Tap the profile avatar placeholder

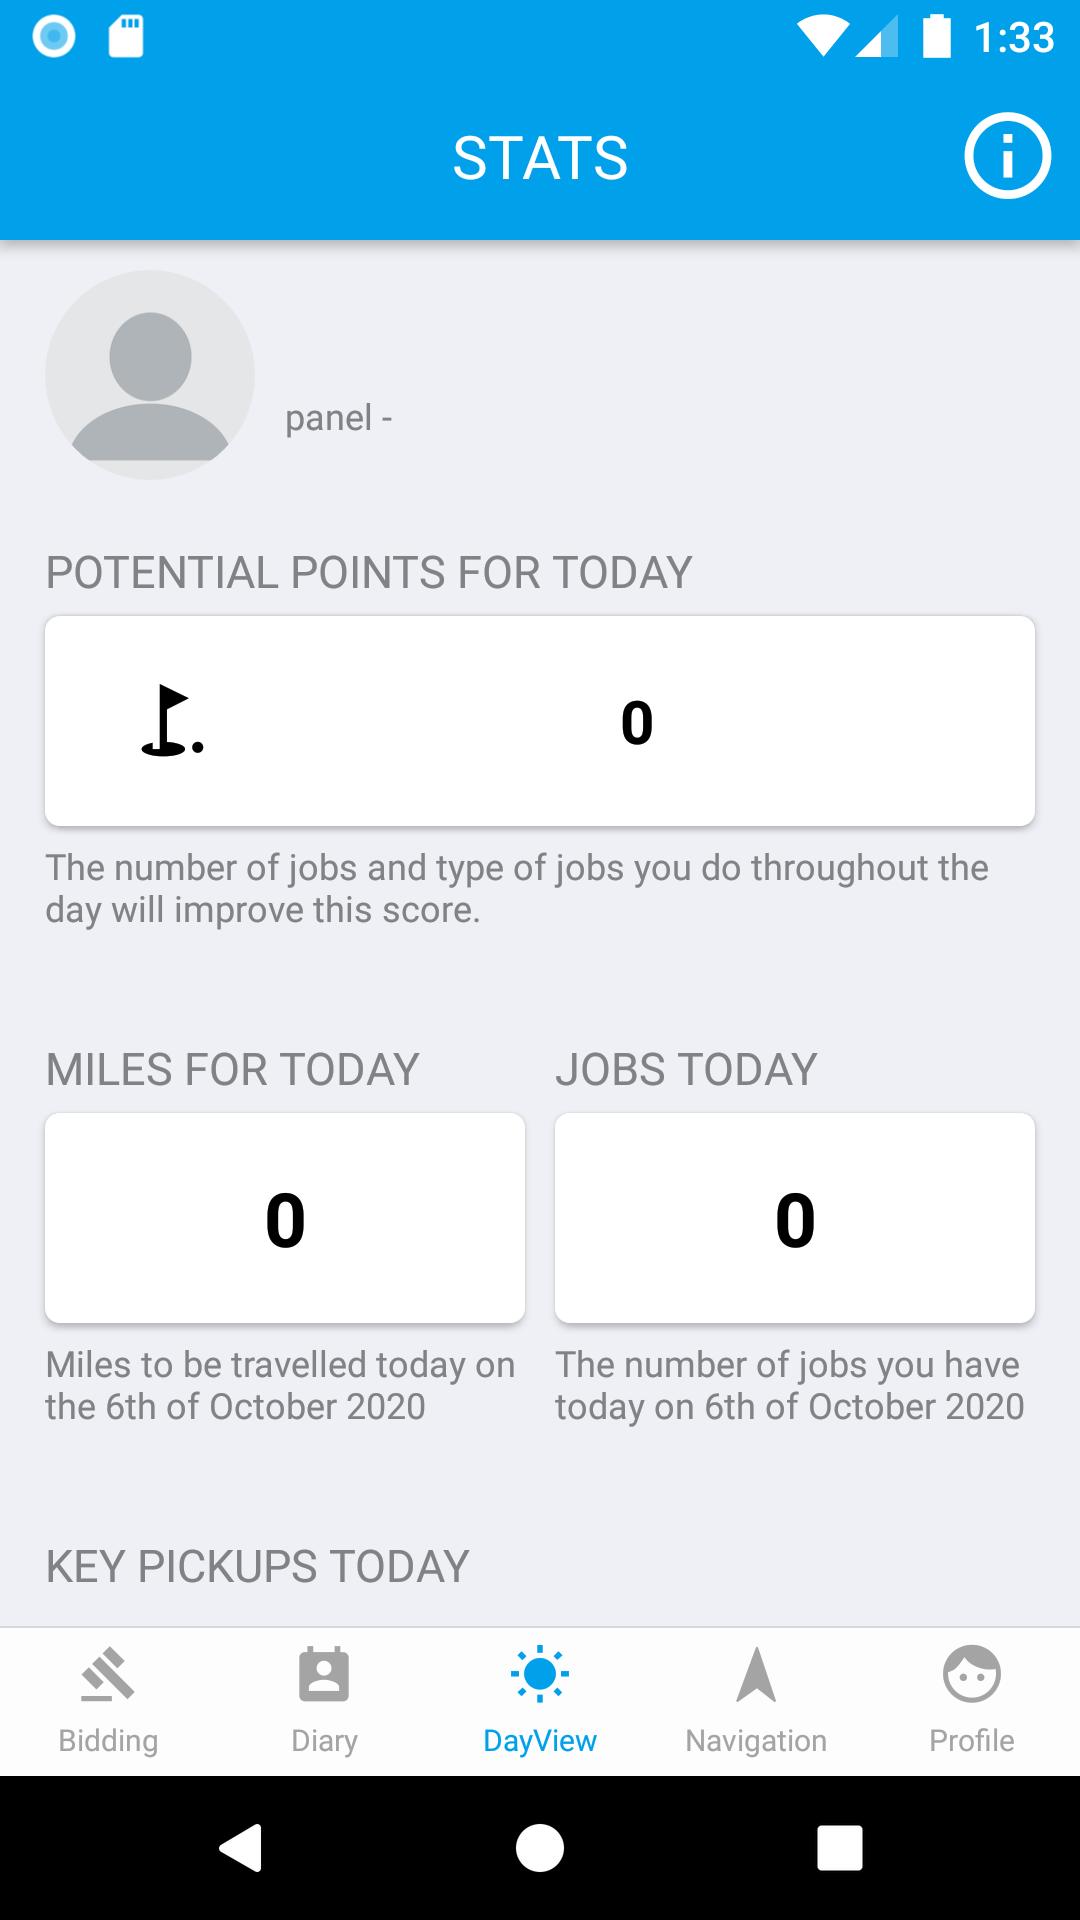pyautogui.click(x=150, y=375)
